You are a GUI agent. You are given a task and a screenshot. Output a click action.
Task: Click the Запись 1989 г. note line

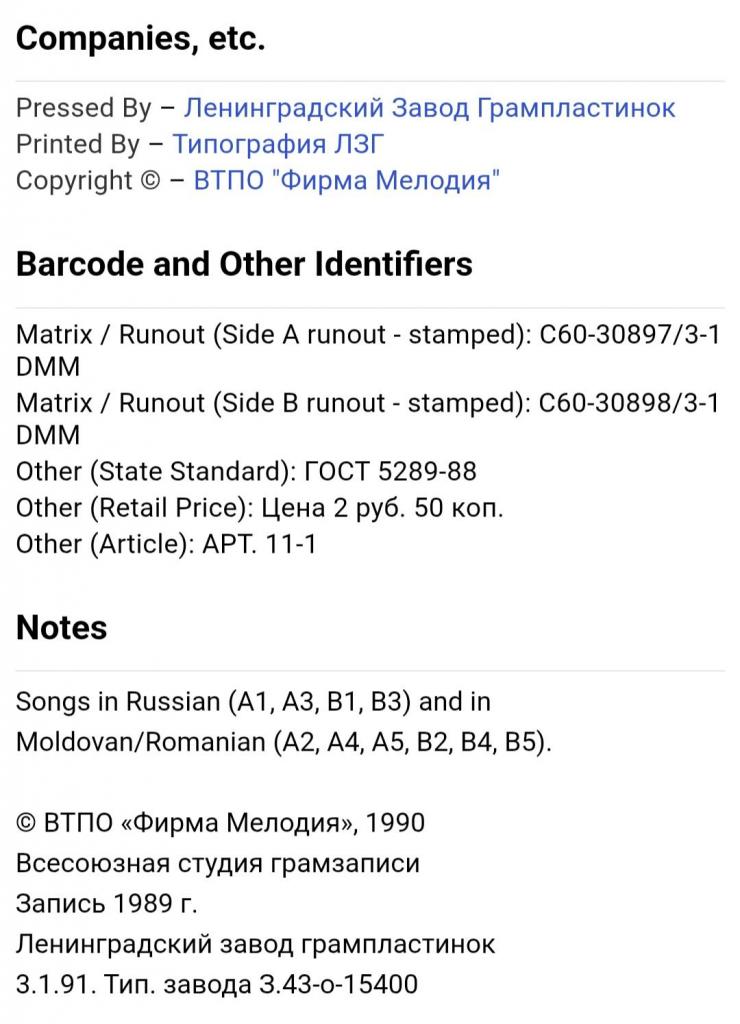[x=107, y=904]
